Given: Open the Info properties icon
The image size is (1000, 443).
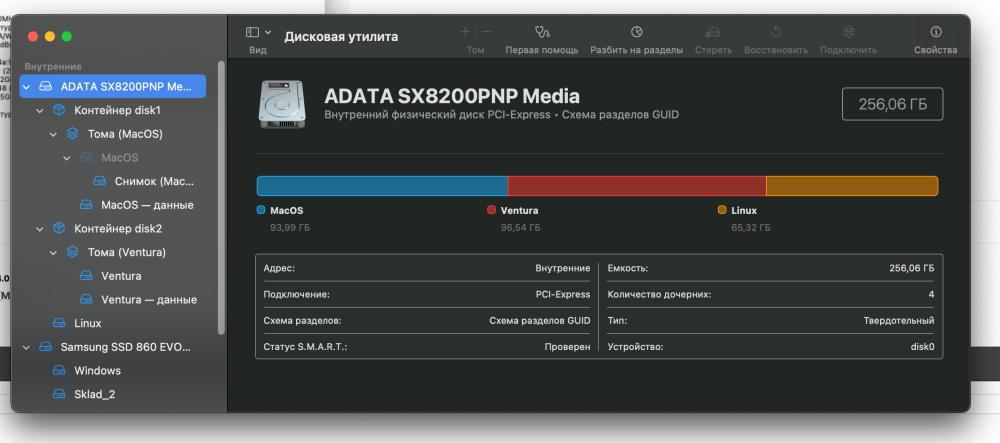Looking at the screenshot, I should 936,31.
